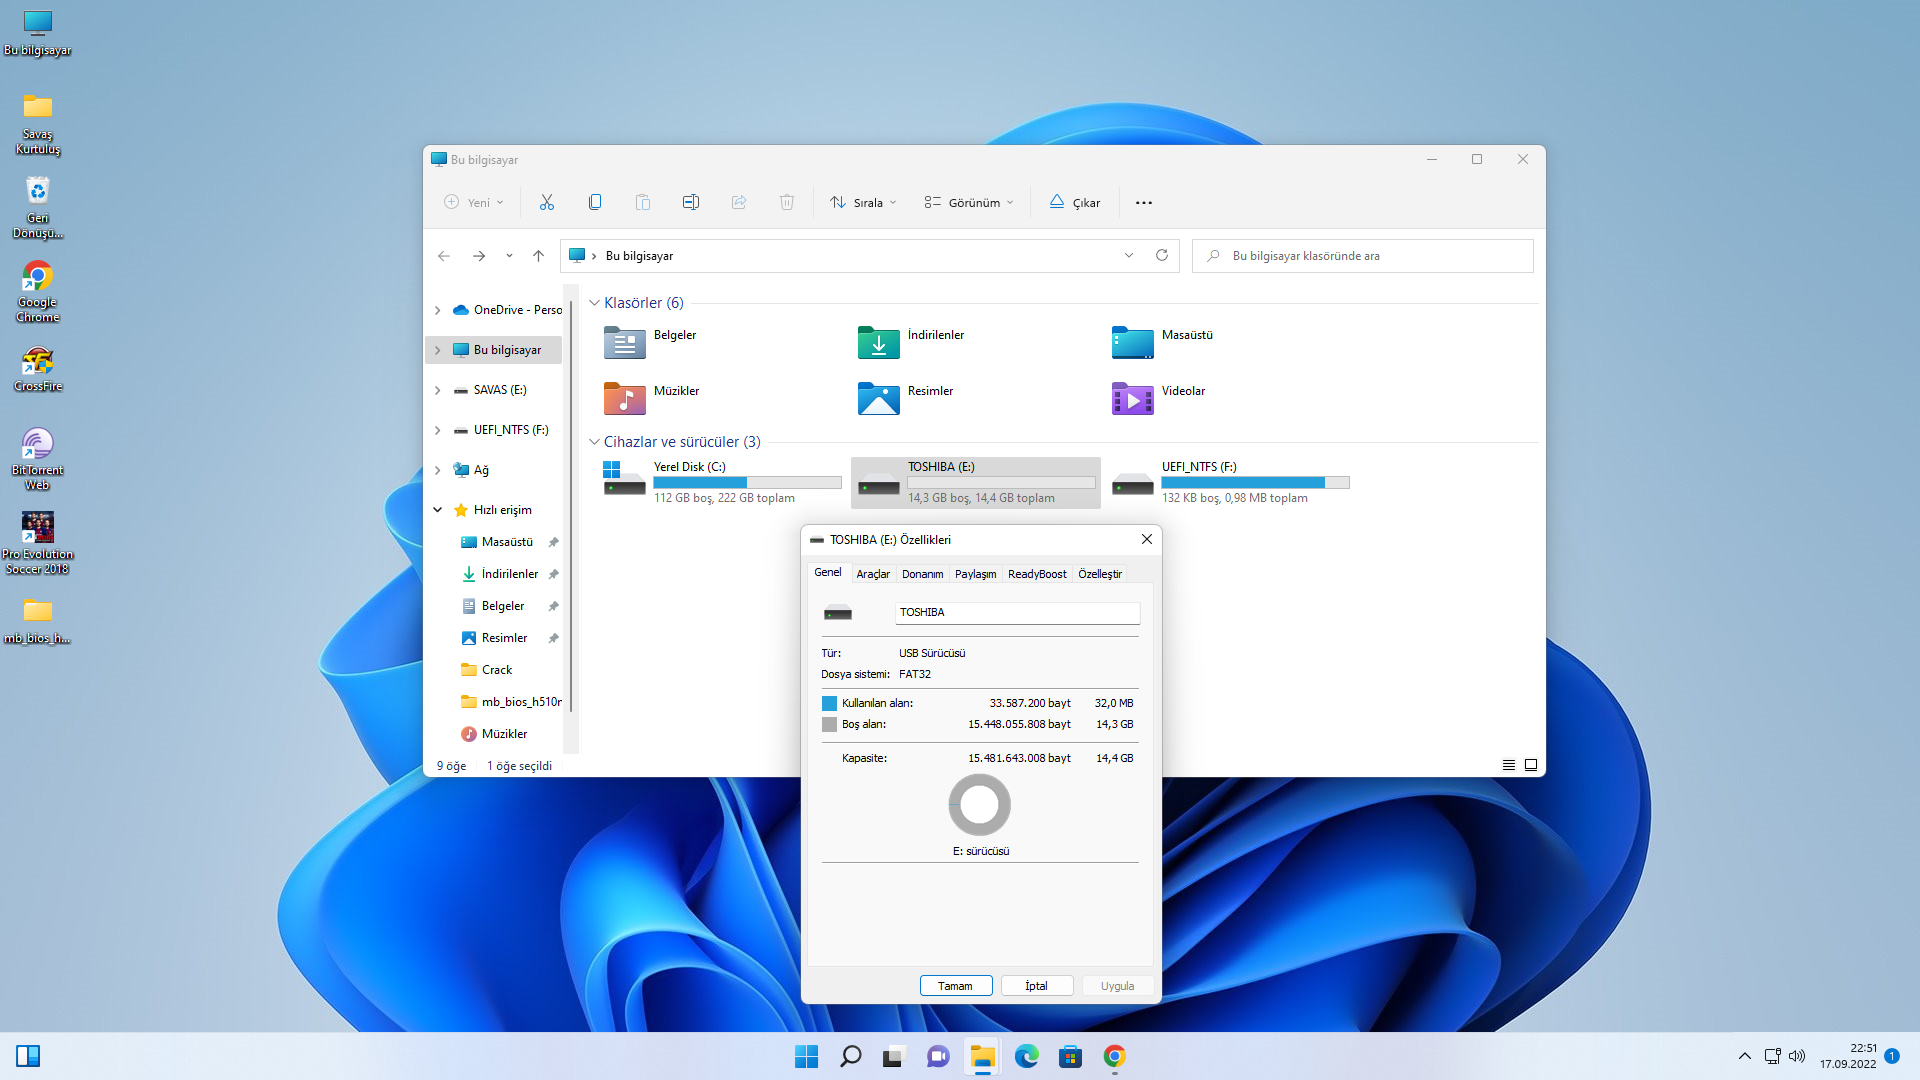Click İptal button in properties dialog
The height and width of the screenshot is (1080, 1920).
pyautogui.click(x=1036, y=986)
